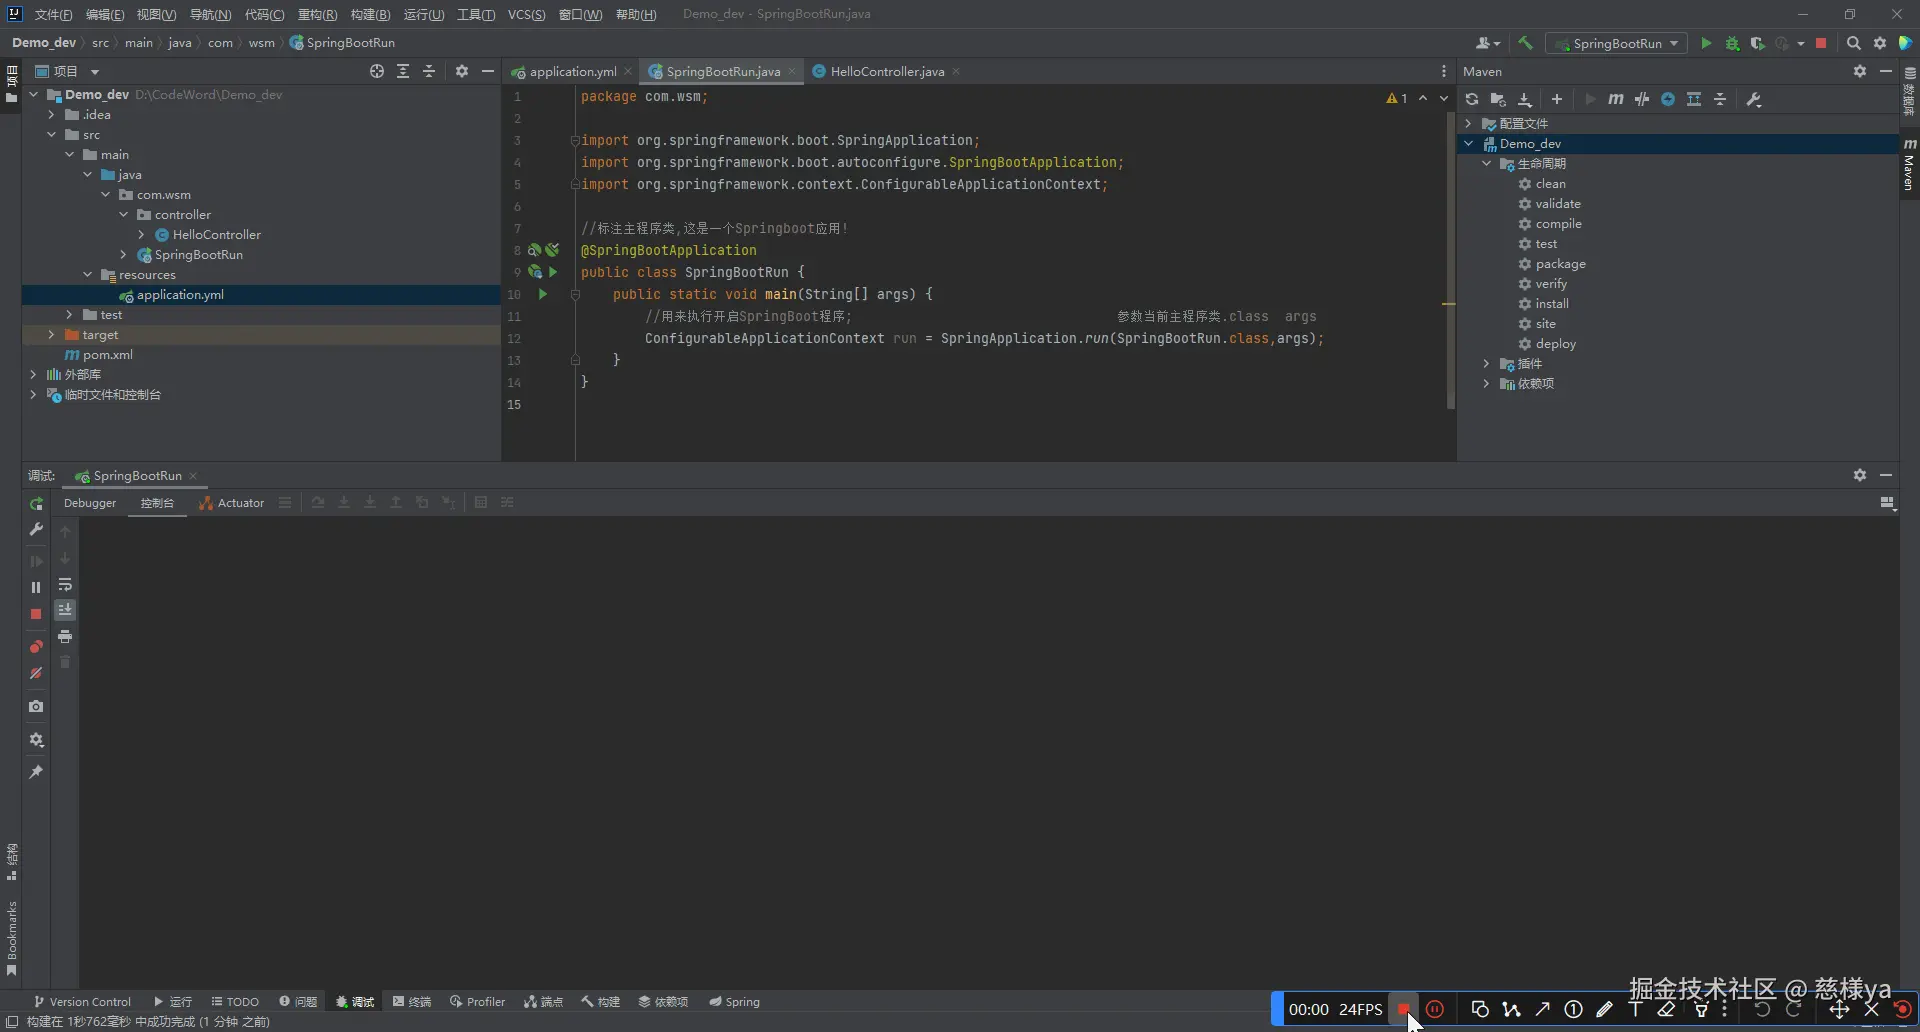The image size is (1920, 1032).
Task: Switch to HelloController.java editor tab
Action: click(886, 72)
